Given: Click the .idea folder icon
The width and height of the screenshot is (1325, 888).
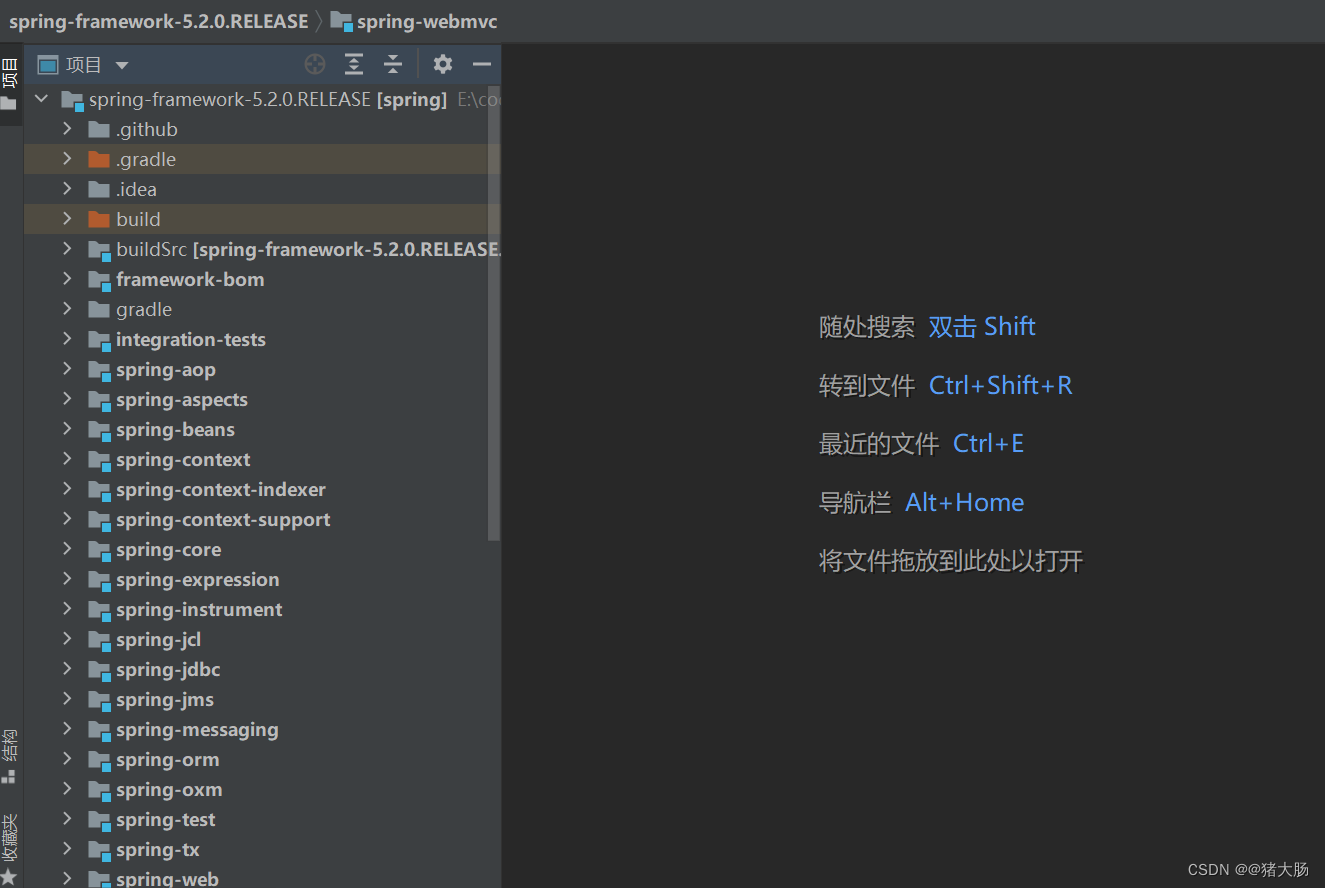Looking at the screenshot, I should (x=98, y=189).
